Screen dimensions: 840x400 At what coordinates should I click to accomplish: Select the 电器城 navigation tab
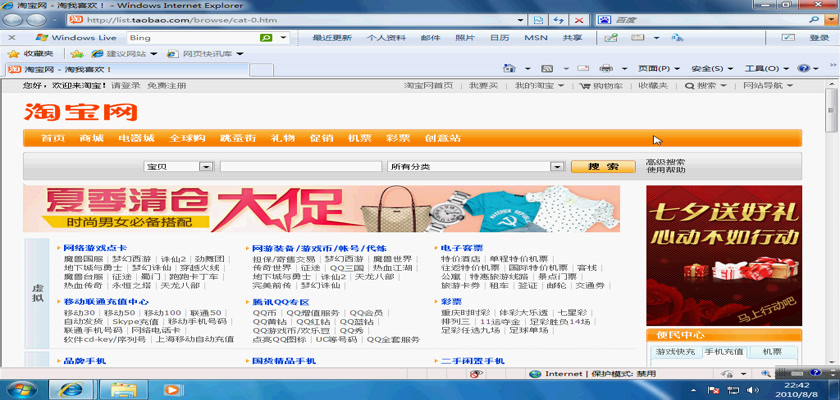(x=136, y=138)
